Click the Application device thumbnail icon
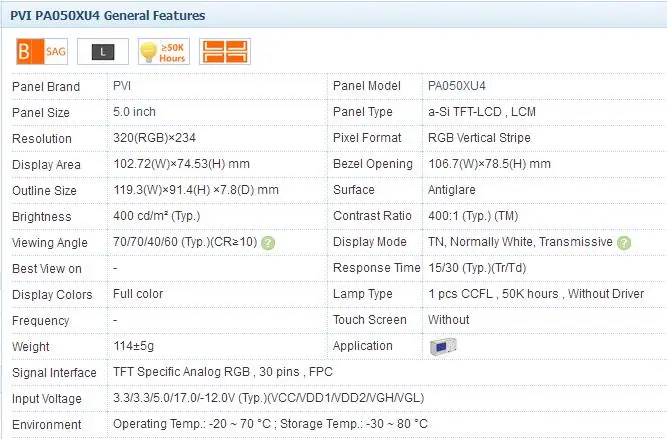The image size is (667, 439). click(x=443, y=346)
